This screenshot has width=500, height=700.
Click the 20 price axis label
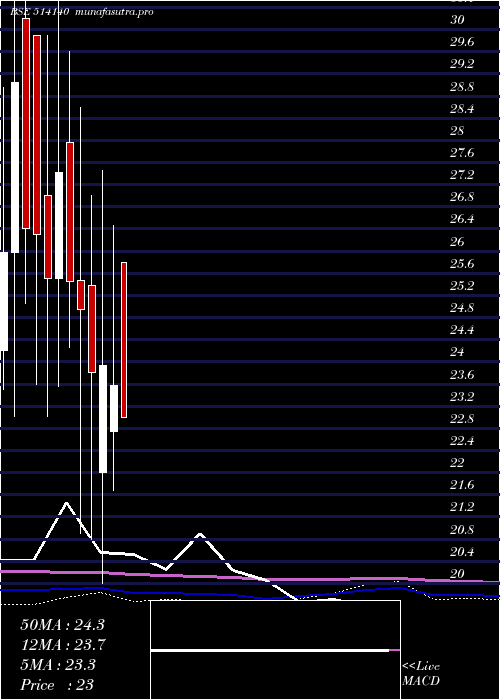[458, 574]
